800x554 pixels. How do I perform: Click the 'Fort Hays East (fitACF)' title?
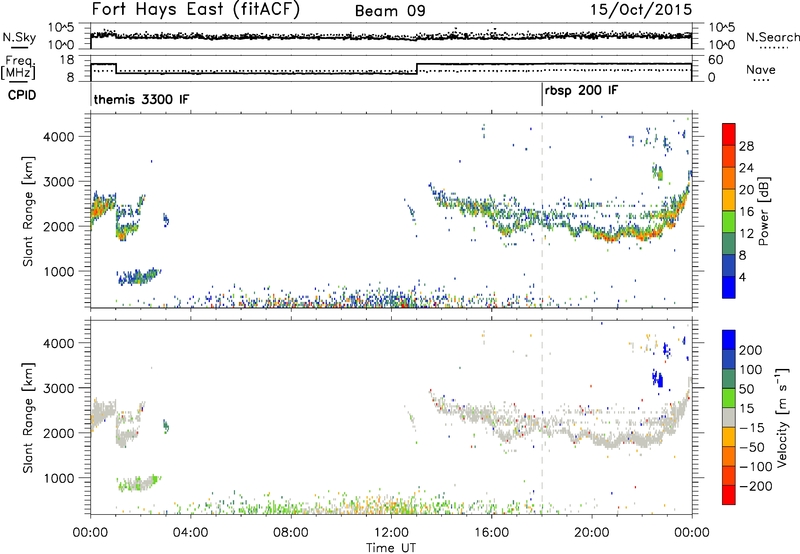195,9
